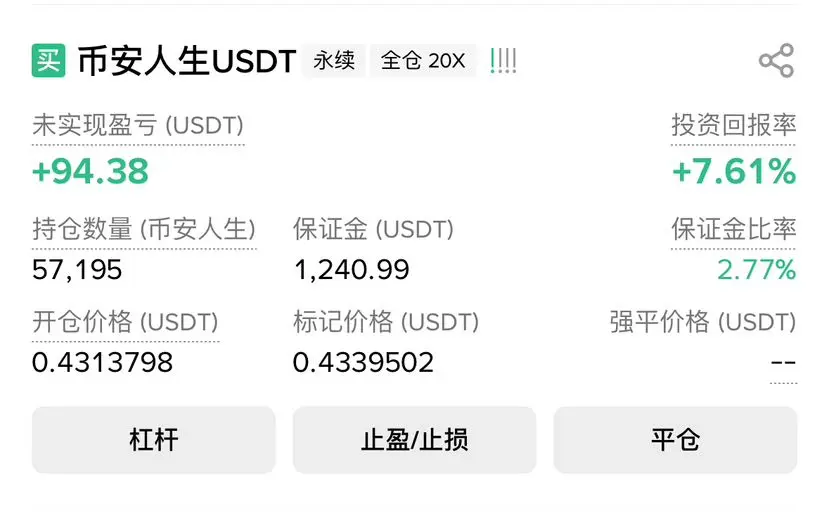This screenshot has height=518, width=829.
Task: Open the 币安人生USDT contract title
Action: [187, 61]
